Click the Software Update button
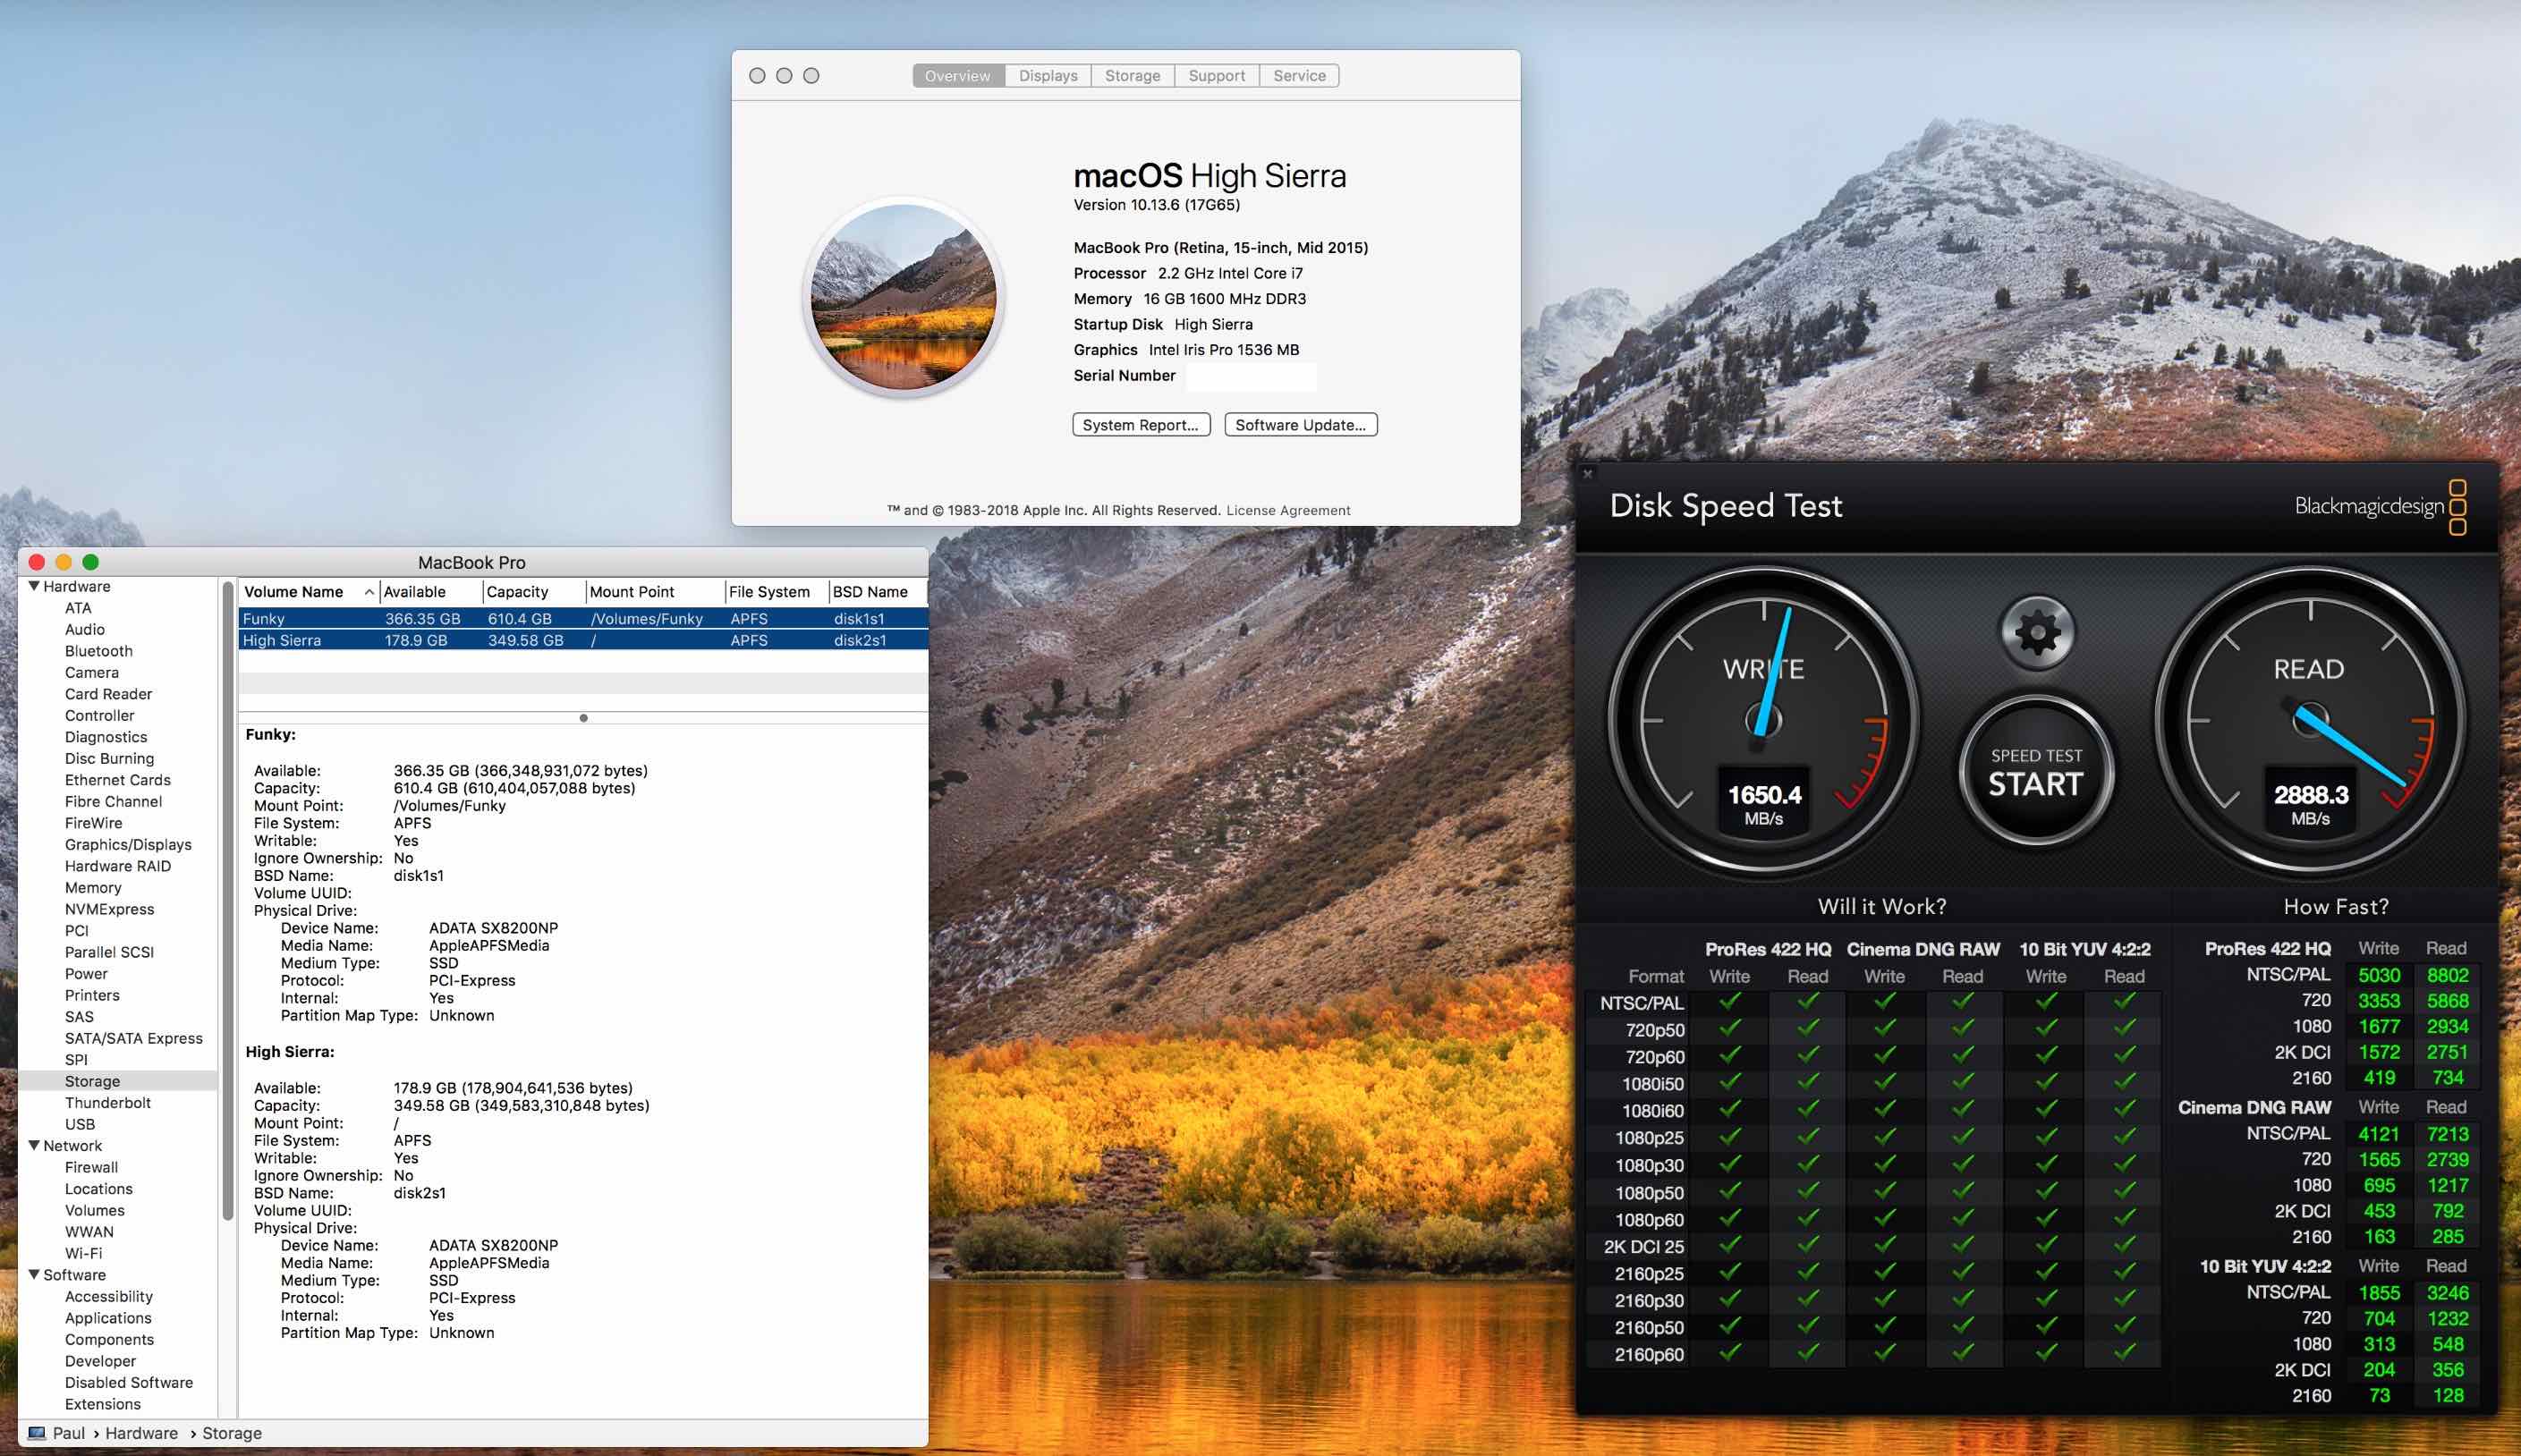 coord(1300,425)
